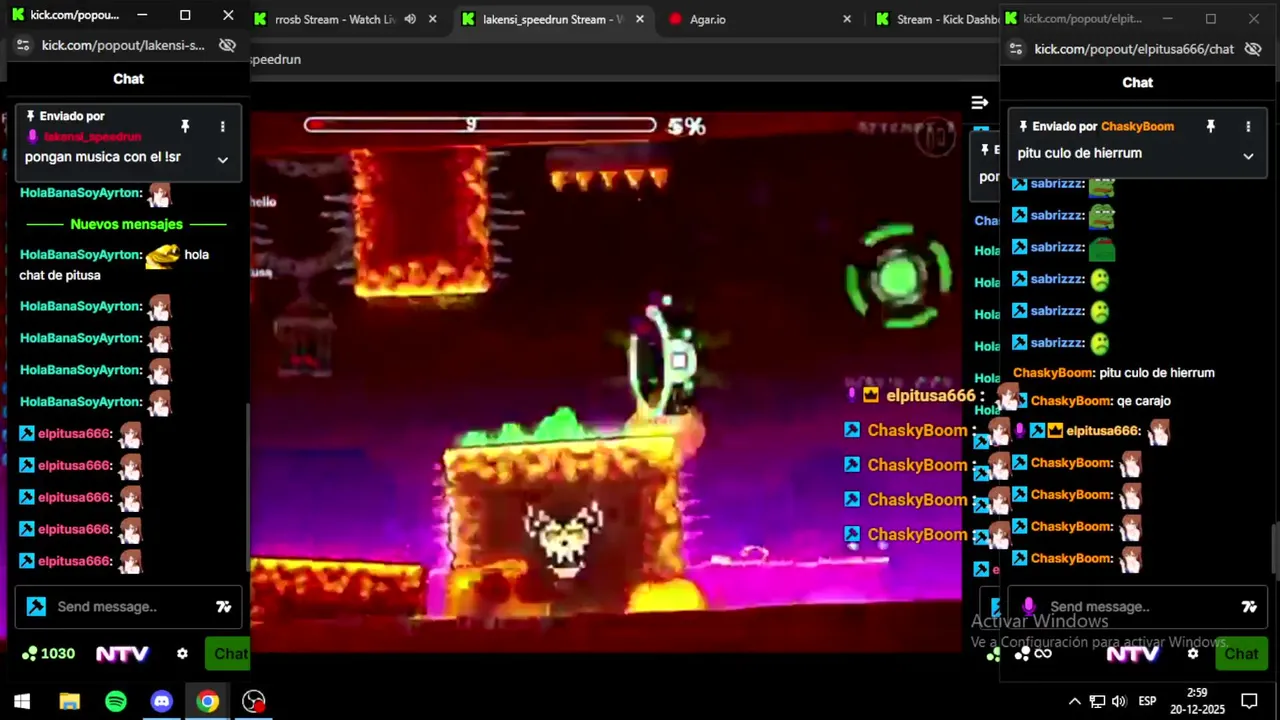The width and height of the screenshot is (1280, 720).
Task: Open Spotify from the taskbar
Action: tap(116, 701)
